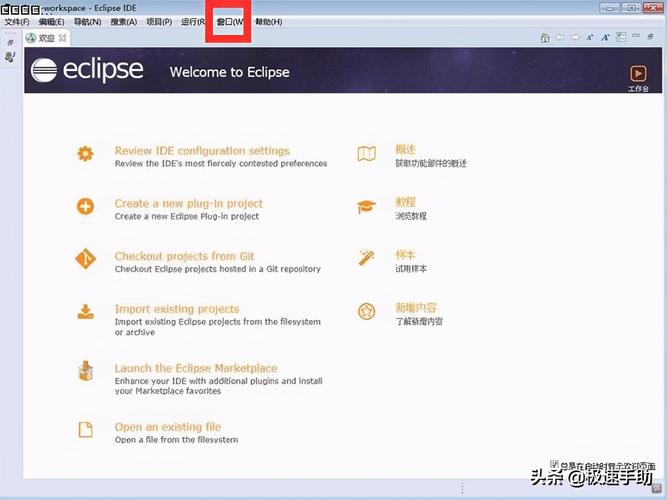The width and height of the screenshot is (667, 500).
Task: Enlarge the welcome page font size
Action: click(605, 37)
